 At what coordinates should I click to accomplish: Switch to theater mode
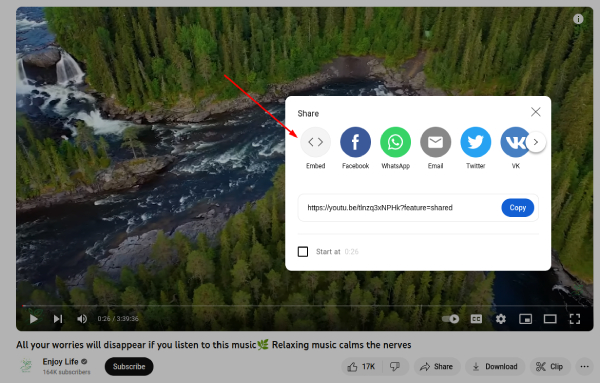[550, 319]
